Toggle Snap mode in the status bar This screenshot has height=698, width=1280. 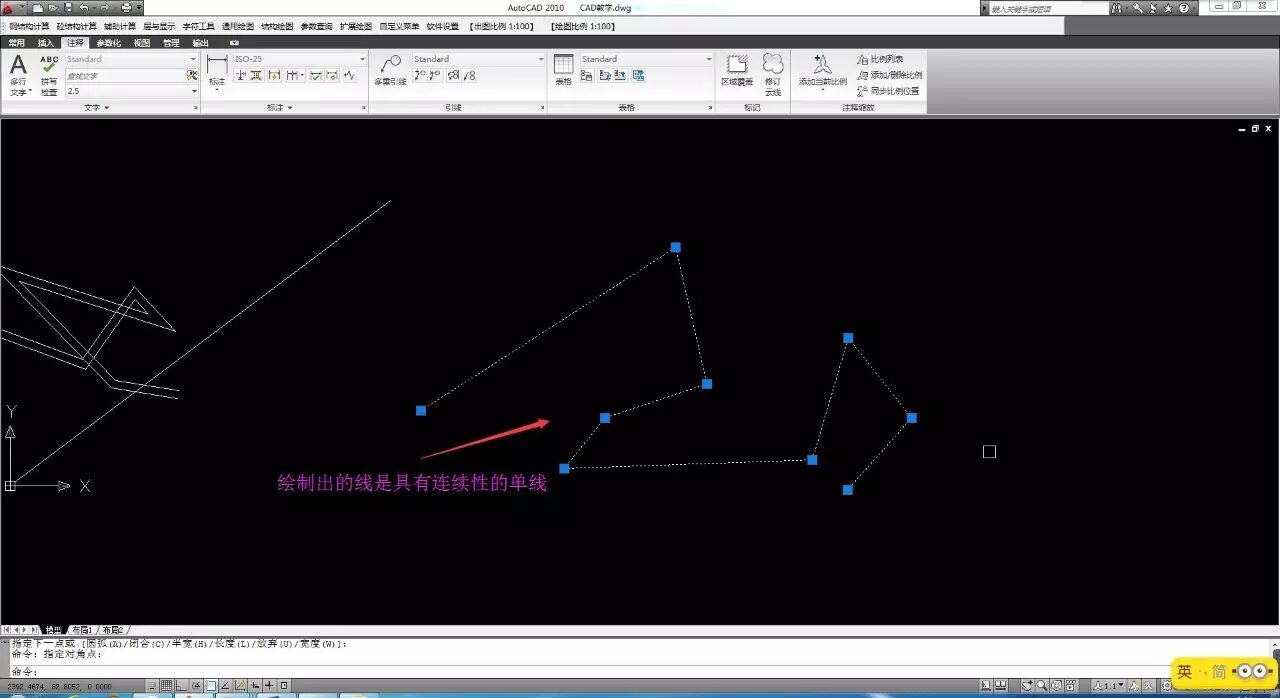click(151, 685)
